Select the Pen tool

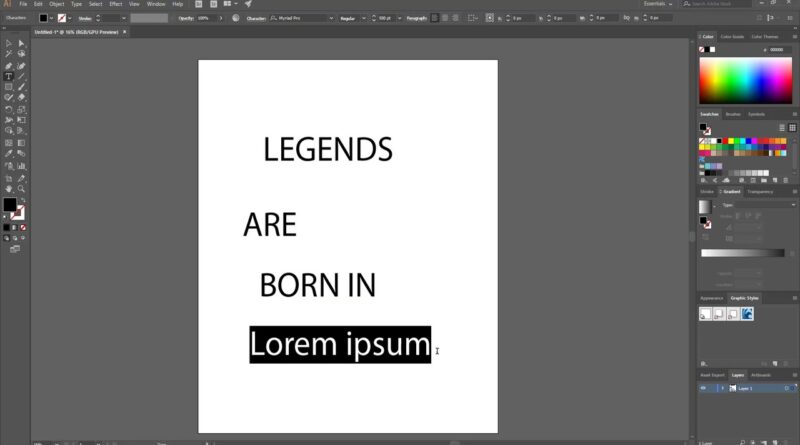pos(8,65)
